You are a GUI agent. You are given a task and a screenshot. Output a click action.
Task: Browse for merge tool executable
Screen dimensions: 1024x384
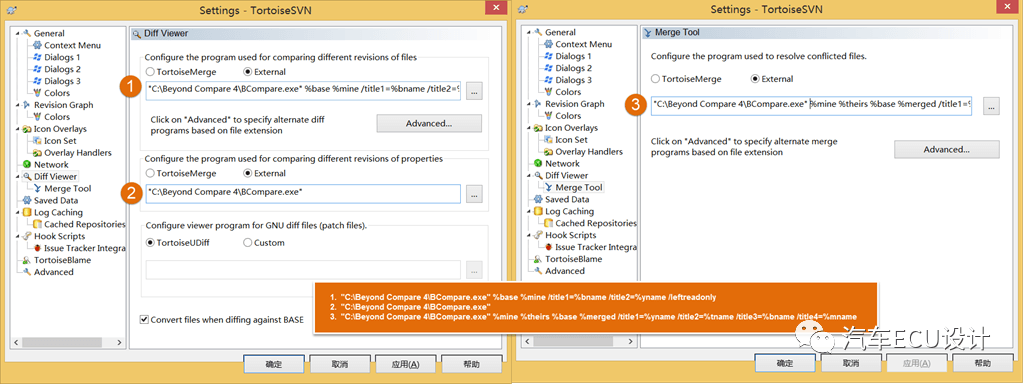click(x=991, y=106)
